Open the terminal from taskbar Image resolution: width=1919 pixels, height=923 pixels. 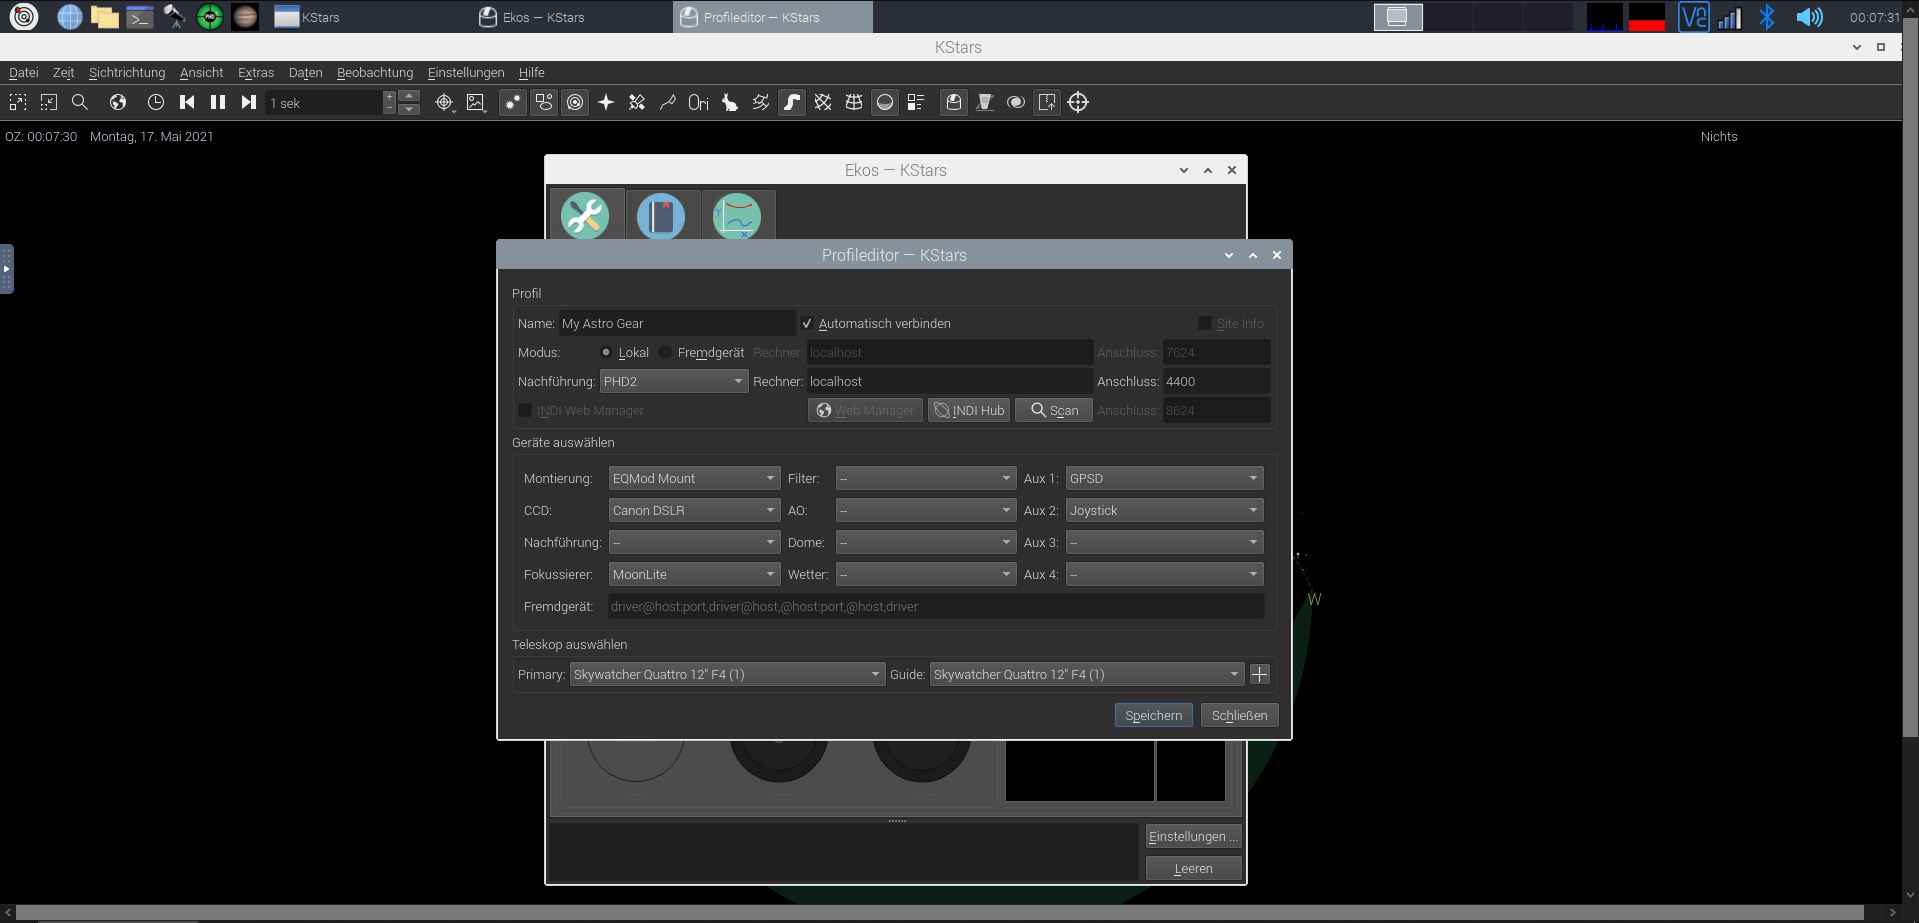(x=139, y=16)
